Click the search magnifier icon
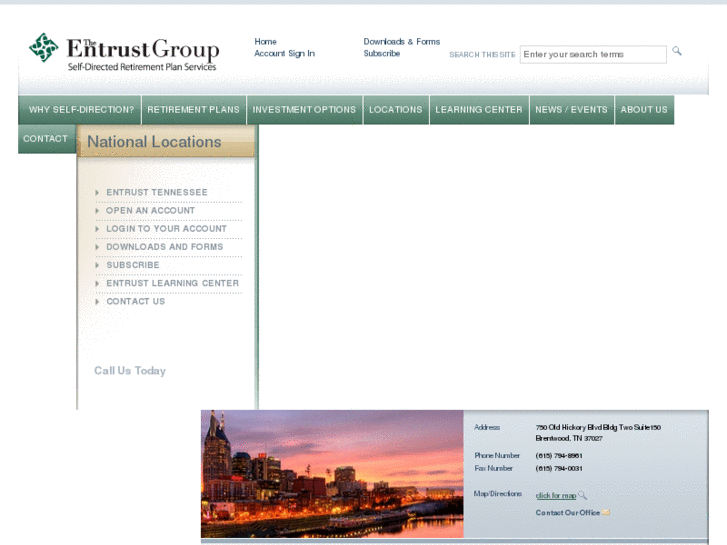Viewport: 727px width, 545px height. pos(677,51)
